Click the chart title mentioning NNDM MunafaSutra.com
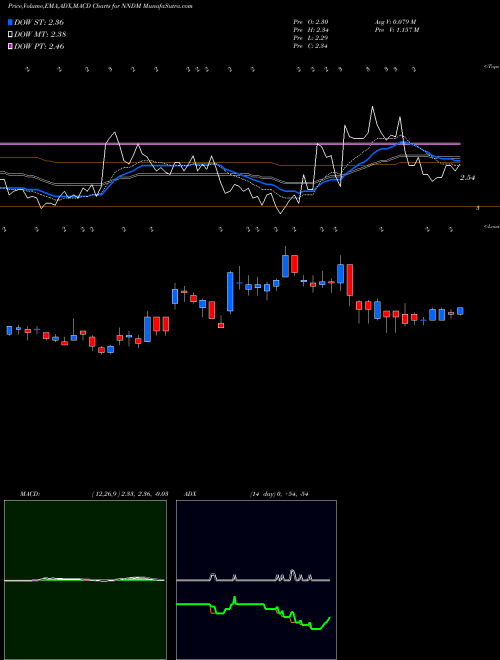Screen dimensions: 500x660 [x=100, y=6]
